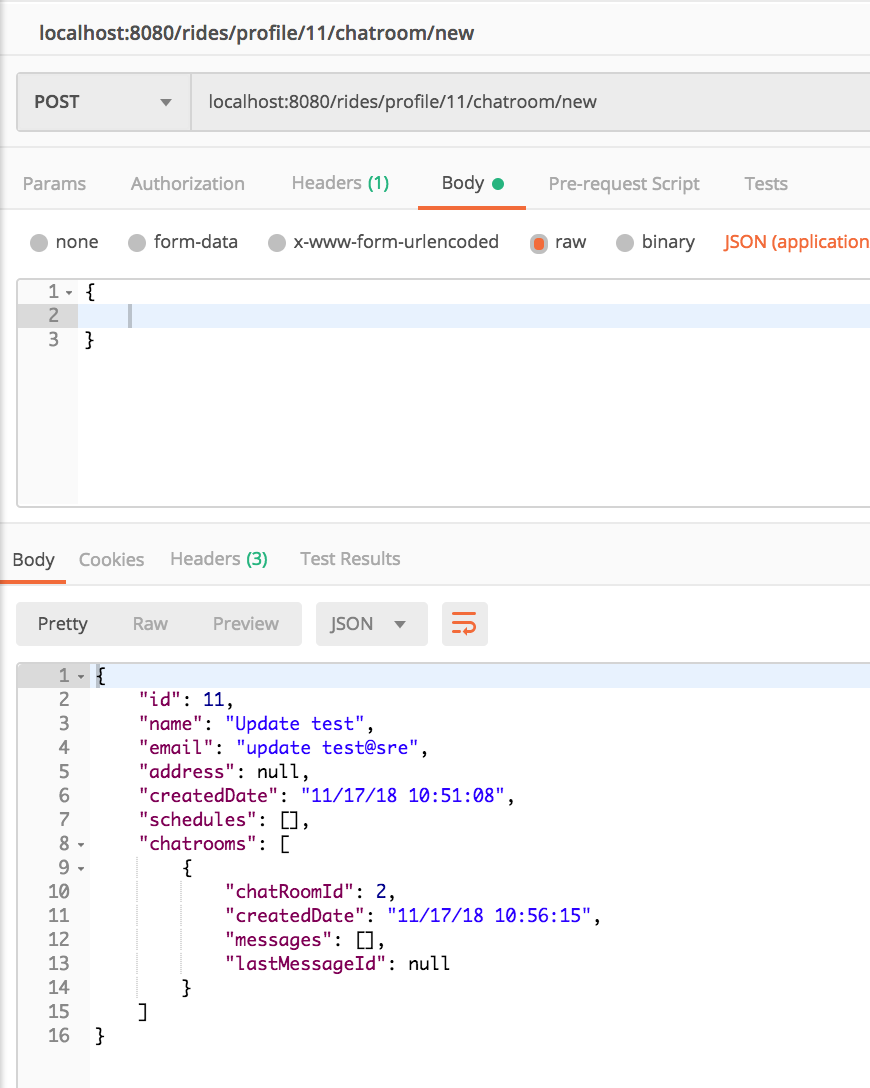
Task: Click the "messages" key in response
Action: click(x=279, y=940)
